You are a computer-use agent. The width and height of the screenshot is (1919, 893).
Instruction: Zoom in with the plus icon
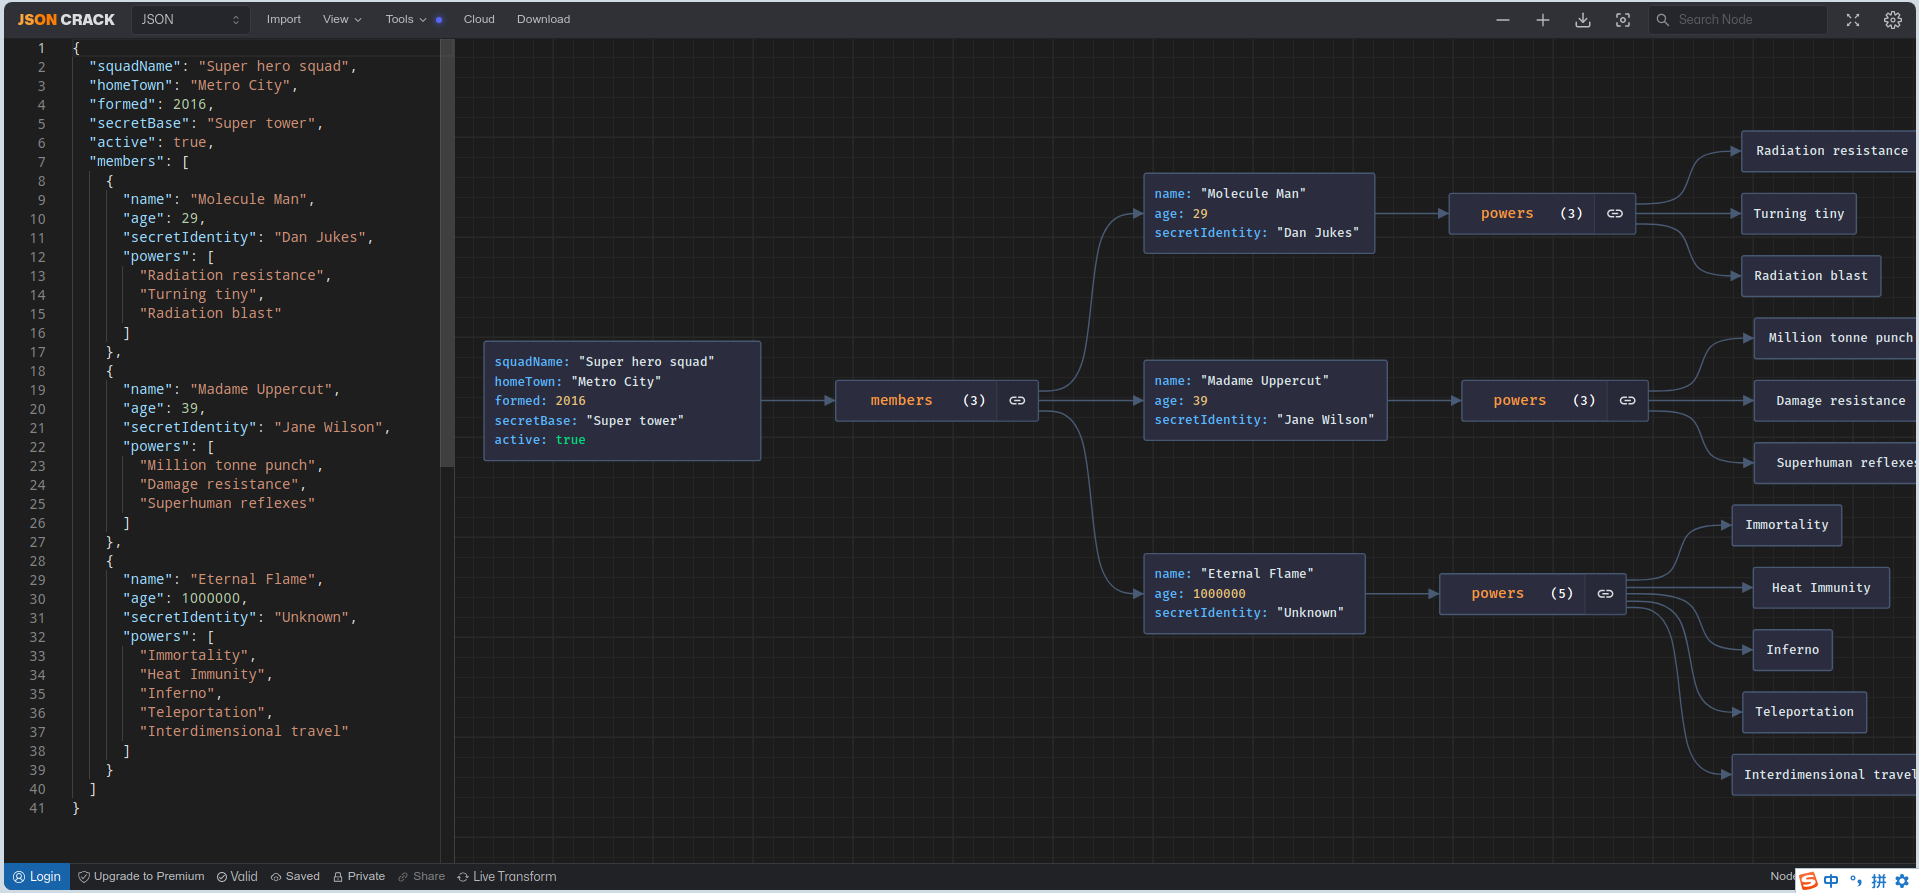(1543, 20)
